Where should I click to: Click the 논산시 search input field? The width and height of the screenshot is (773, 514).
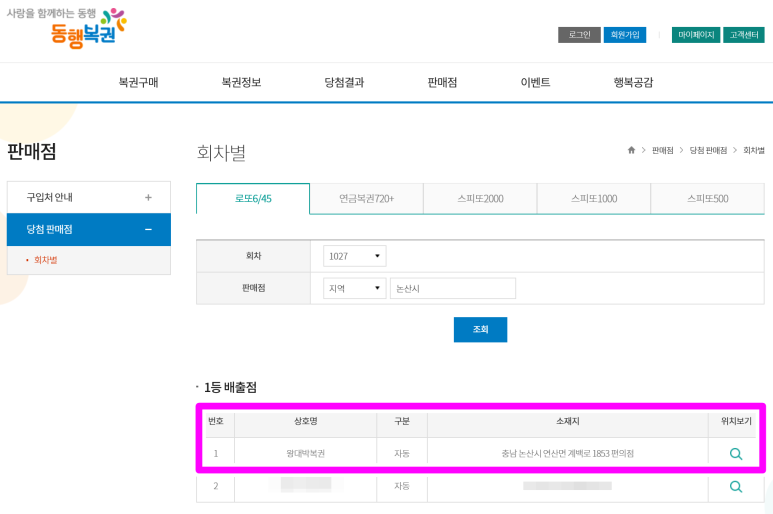click(453, 288)
